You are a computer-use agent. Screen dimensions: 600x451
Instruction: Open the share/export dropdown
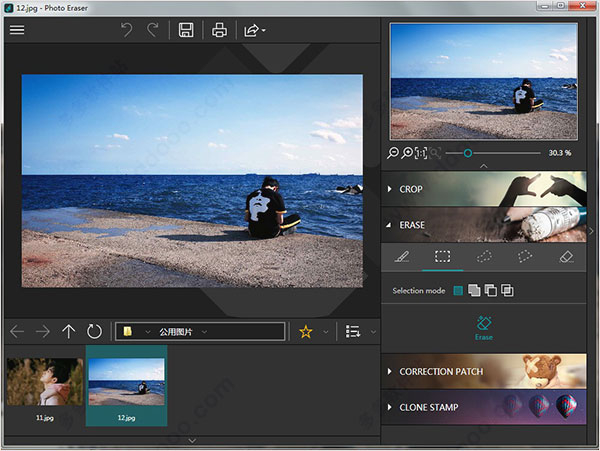254,30
